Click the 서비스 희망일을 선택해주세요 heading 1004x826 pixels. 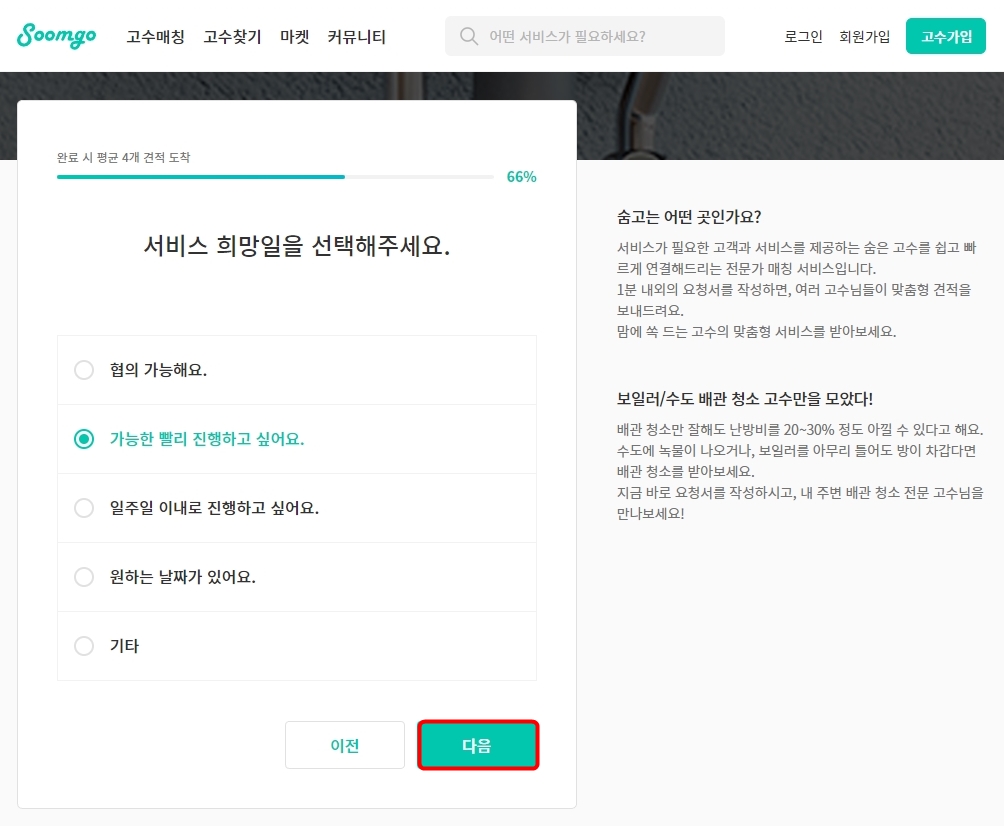(x=297, y=244)
